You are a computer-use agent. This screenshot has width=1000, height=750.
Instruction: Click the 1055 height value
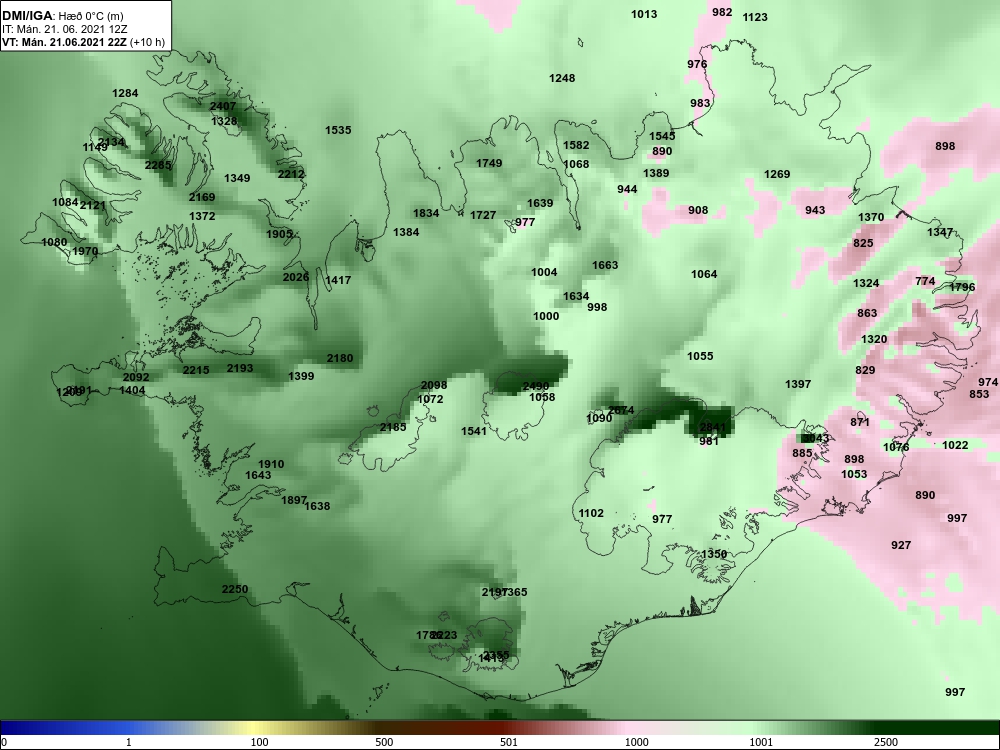pyautogui.click(x=700, y=356)
